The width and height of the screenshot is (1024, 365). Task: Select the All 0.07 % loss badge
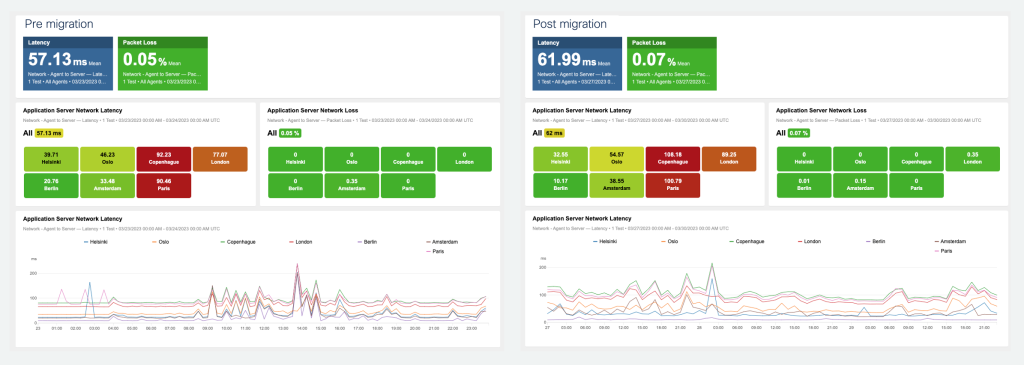799,133
